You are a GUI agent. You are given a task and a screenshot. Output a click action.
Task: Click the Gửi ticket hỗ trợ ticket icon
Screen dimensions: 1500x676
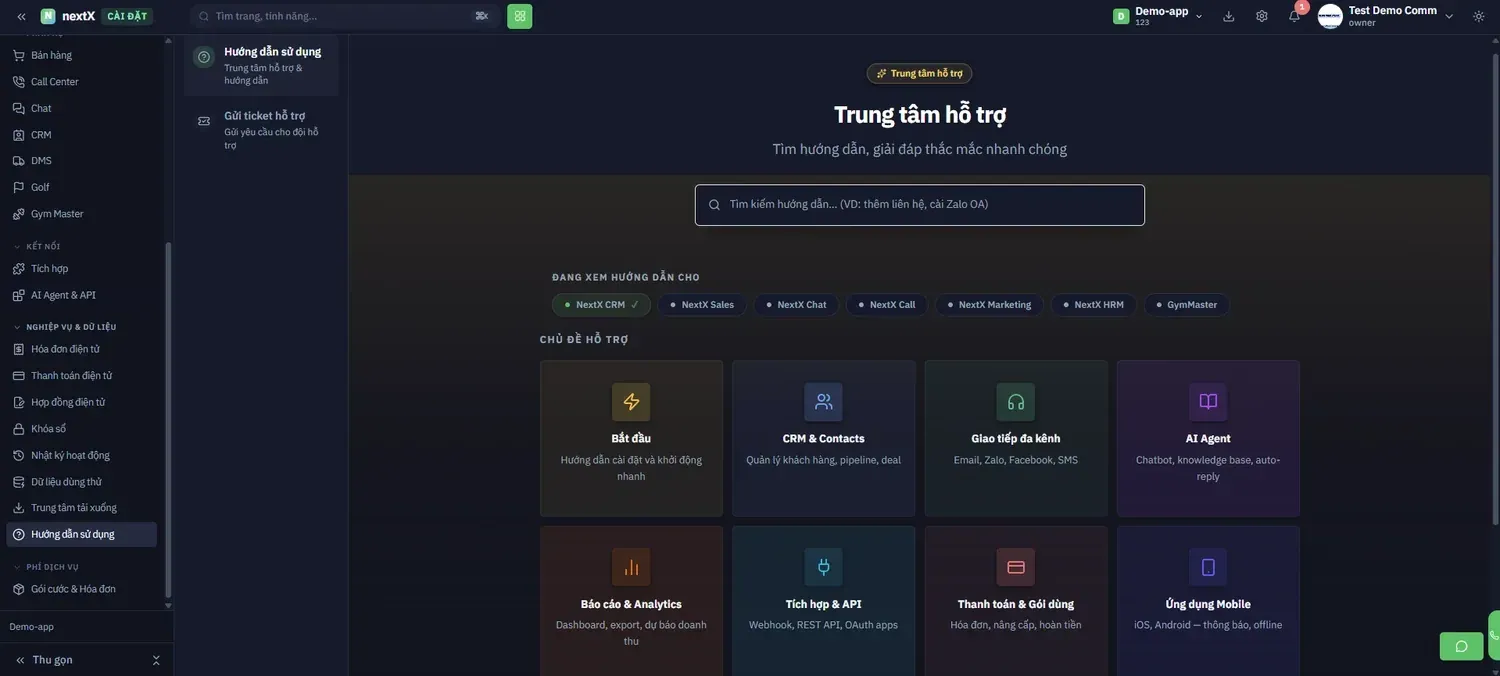click(204, 121)
